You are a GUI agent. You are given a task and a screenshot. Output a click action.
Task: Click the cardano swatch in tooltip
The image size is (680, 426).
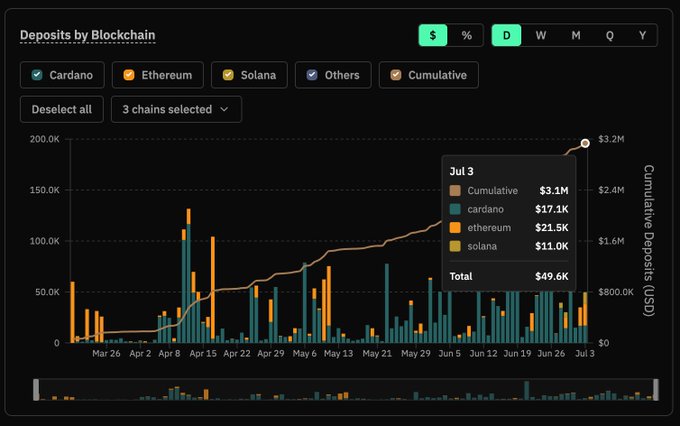click(455, 209)
